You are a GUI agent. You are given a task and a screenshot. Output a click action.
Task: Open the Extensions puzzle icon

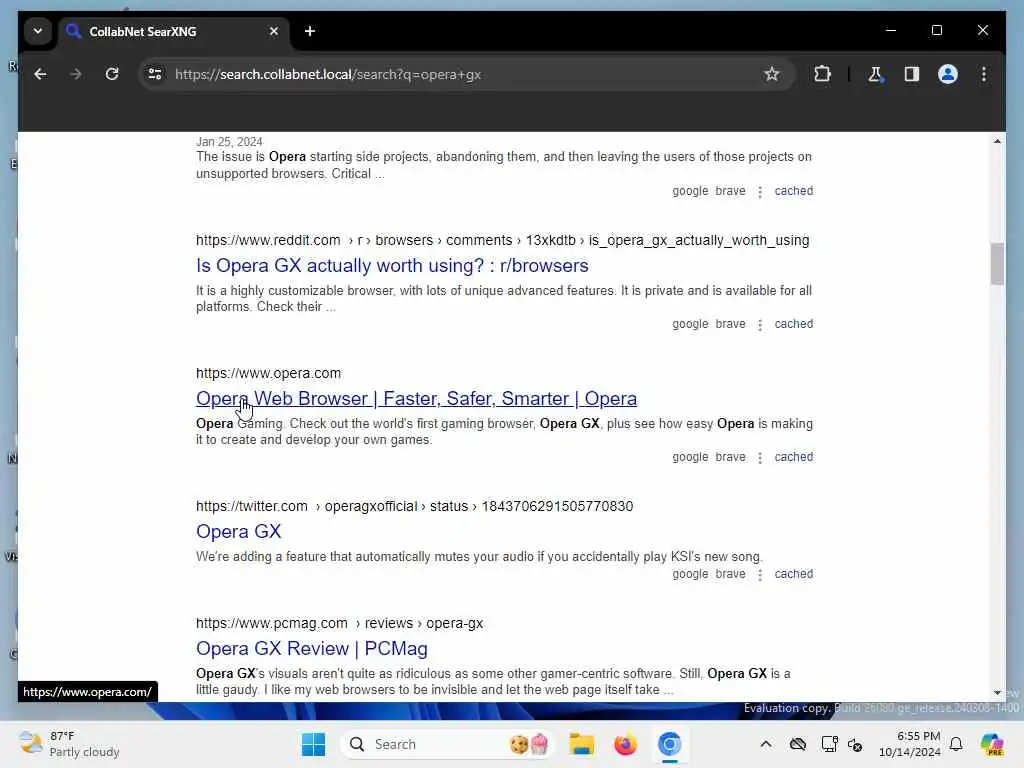tap(822, 74)
